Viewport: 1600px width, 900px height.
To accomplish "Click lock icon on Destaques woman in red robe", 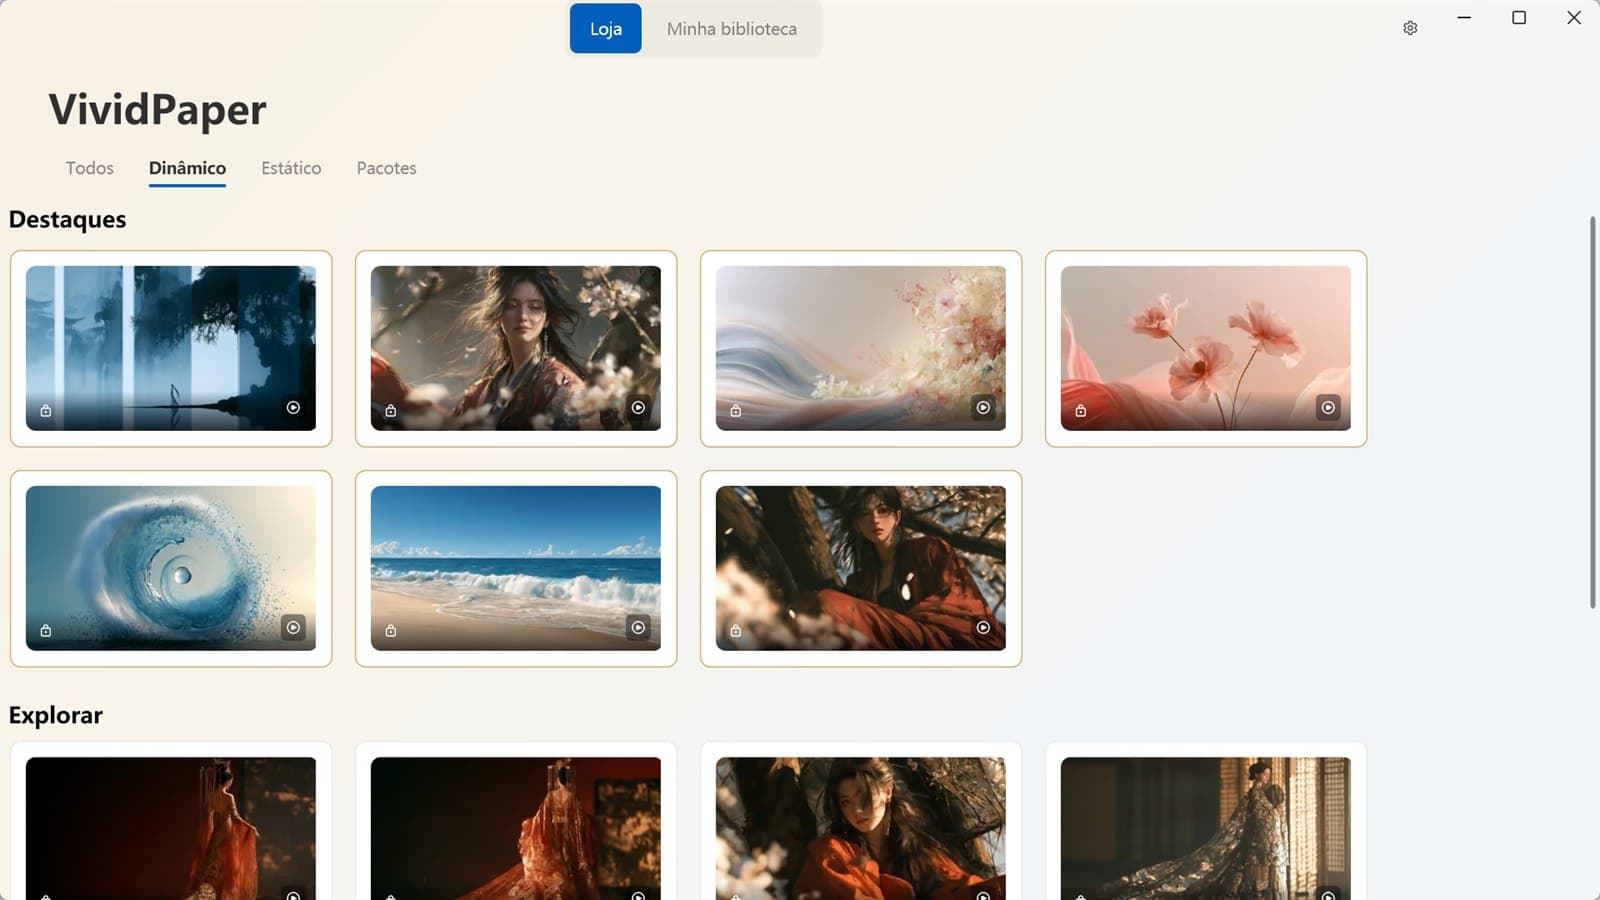I will coord(736,631).
